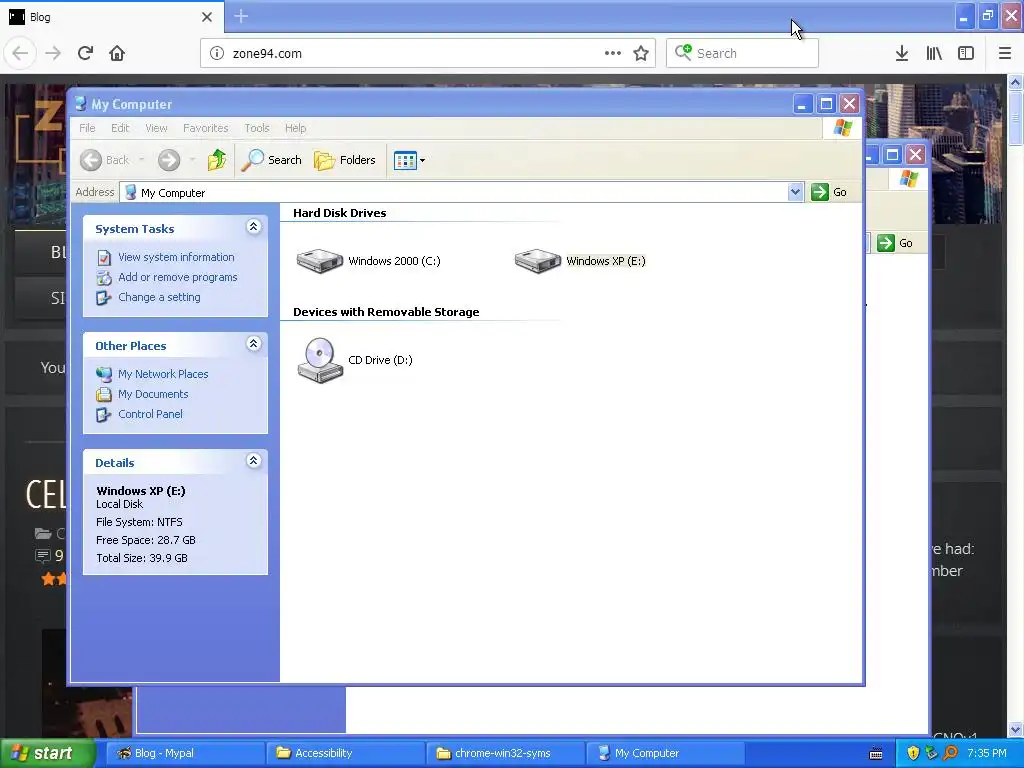The height and width of the screenshot is (768, 1024).
Task: Expand the Address bar dropdown
Action: point(795,192)
